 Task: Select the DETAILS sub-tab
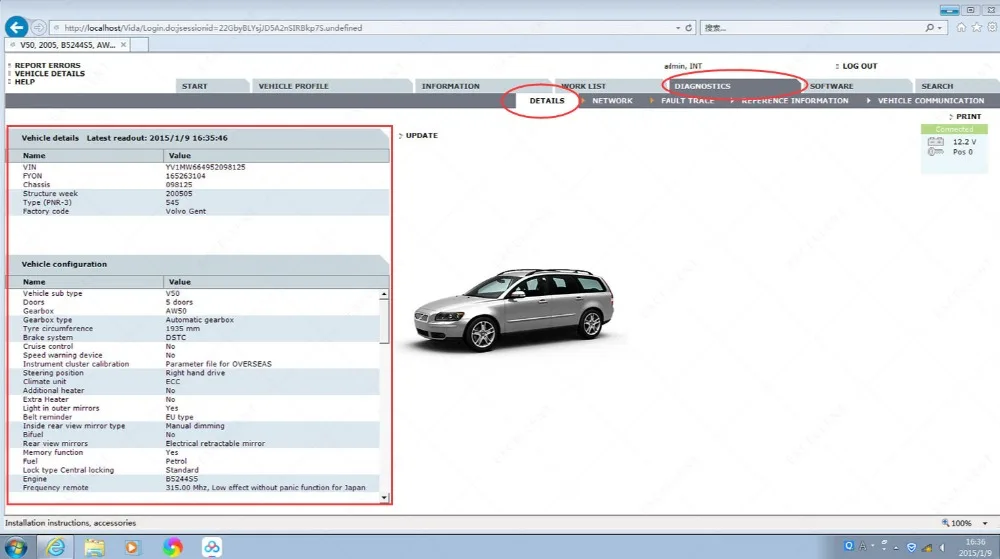coord(547,101)
